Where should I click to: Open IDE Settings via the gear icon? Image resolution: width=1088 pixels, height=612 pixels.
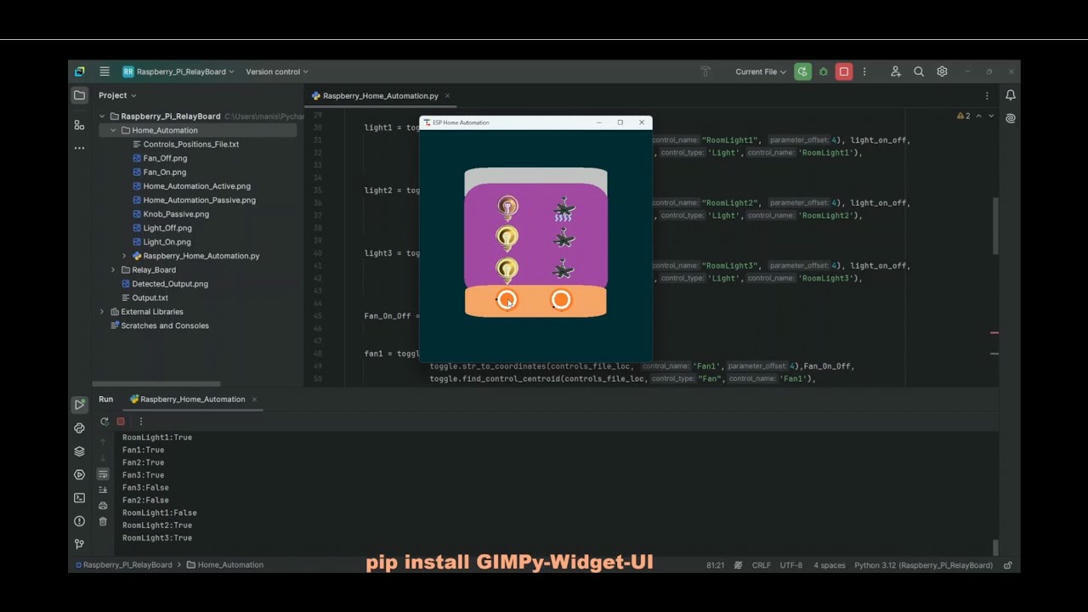click(941, 71)
